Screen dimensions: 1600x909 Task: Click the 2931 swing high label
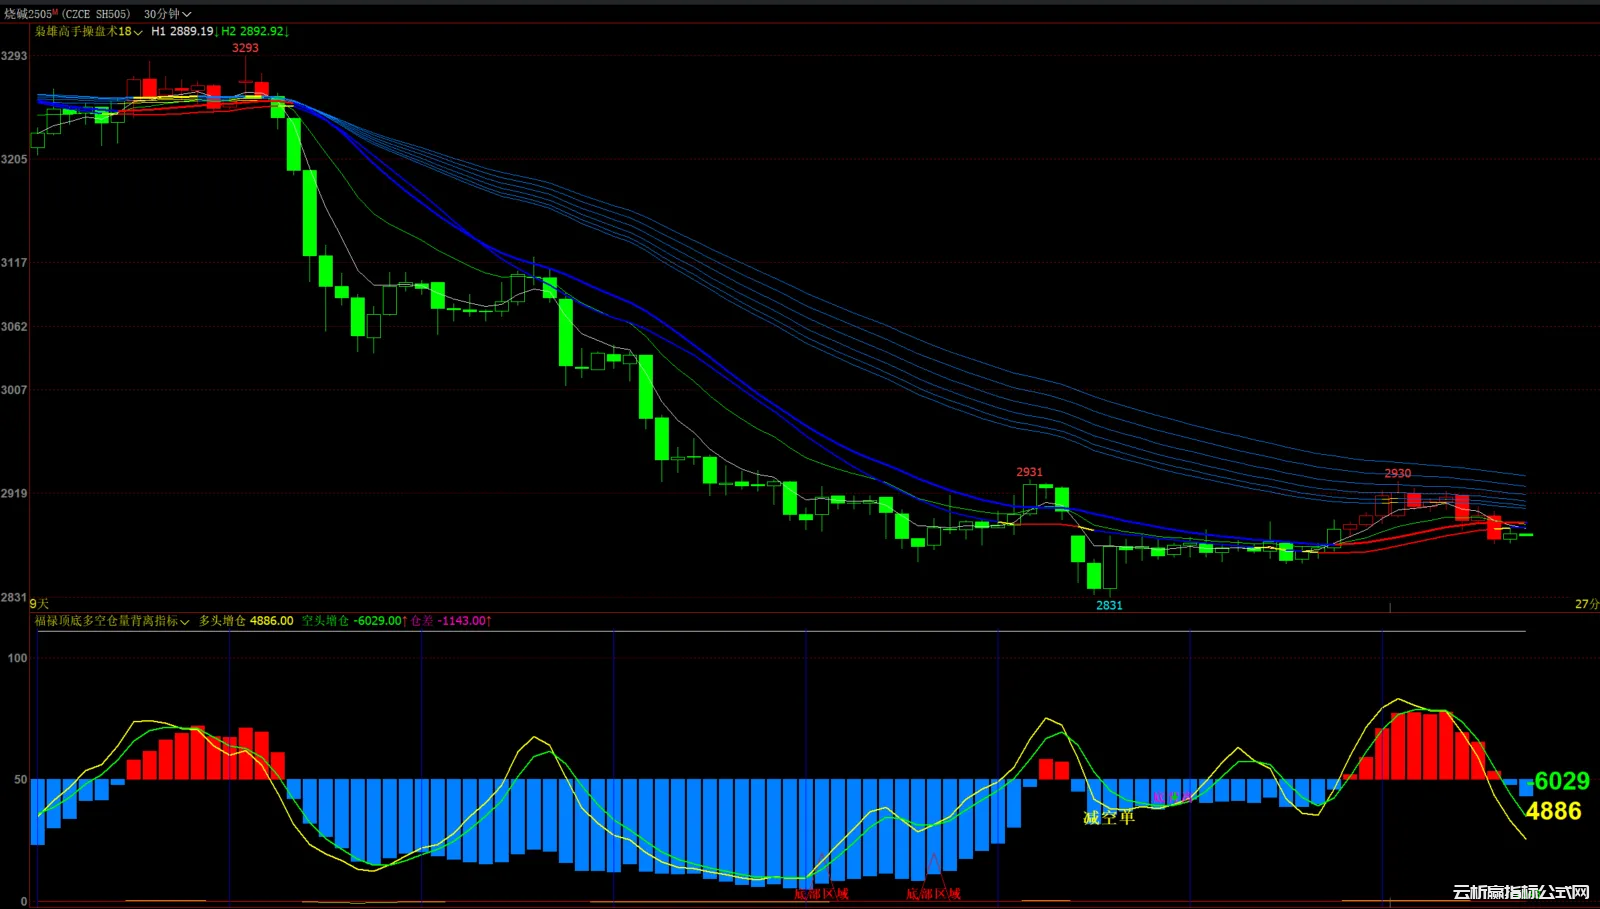1029,472
